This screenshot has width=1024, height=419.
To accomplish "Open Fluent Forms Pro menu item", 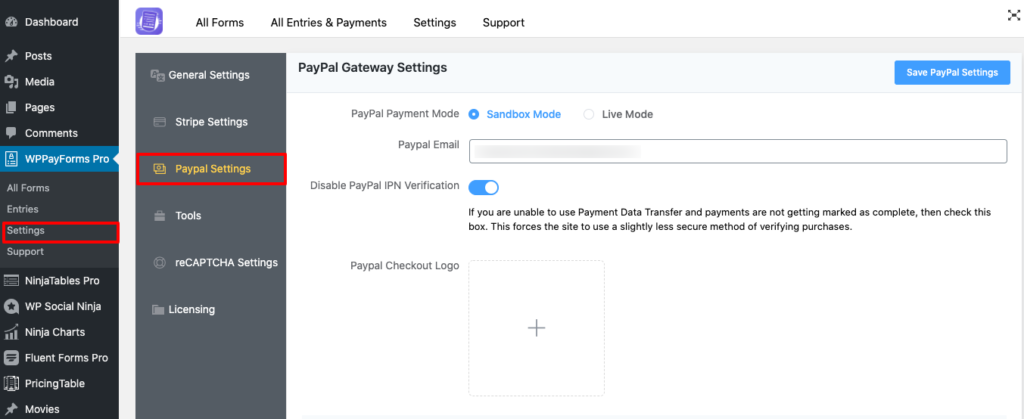I will [x=66, y=358].
